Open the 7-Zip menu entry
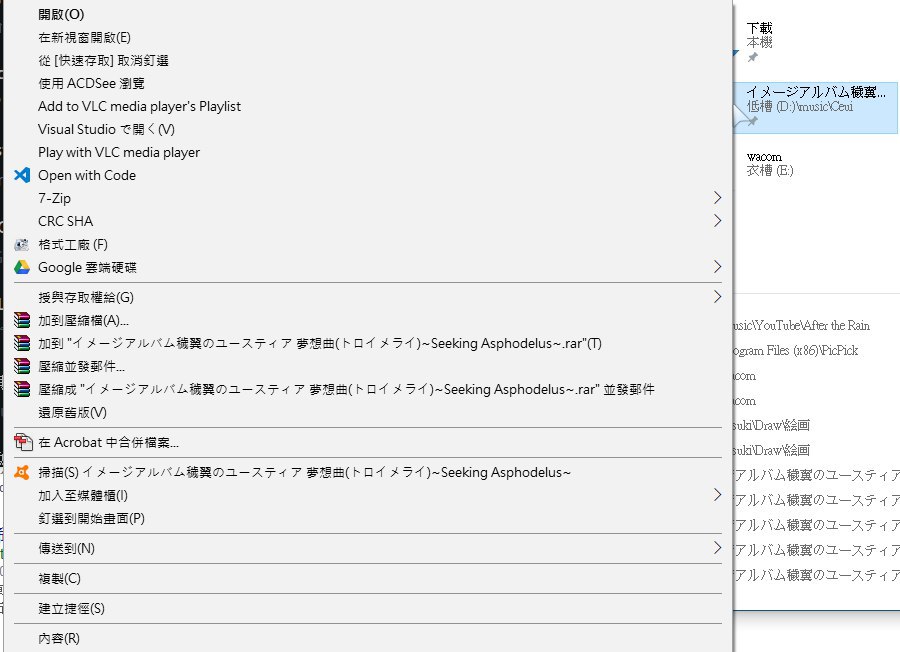 tap(367, 198)
